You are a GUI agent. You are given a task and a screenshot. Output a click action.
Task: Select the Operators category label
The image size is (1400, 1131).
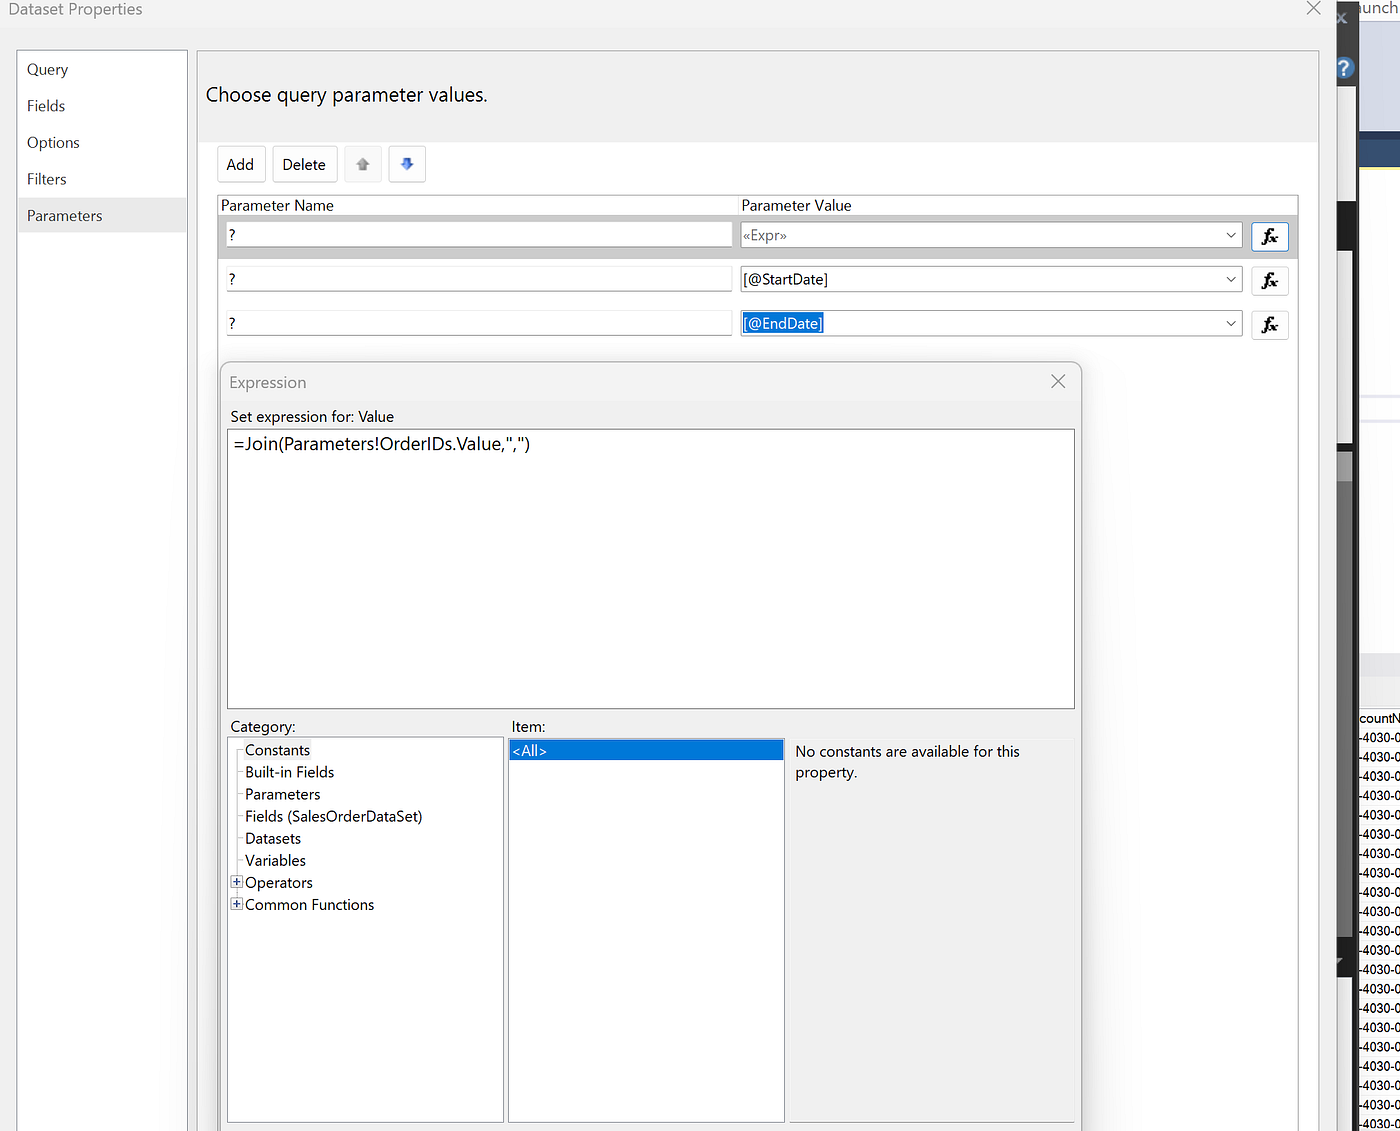pos(279,882)
